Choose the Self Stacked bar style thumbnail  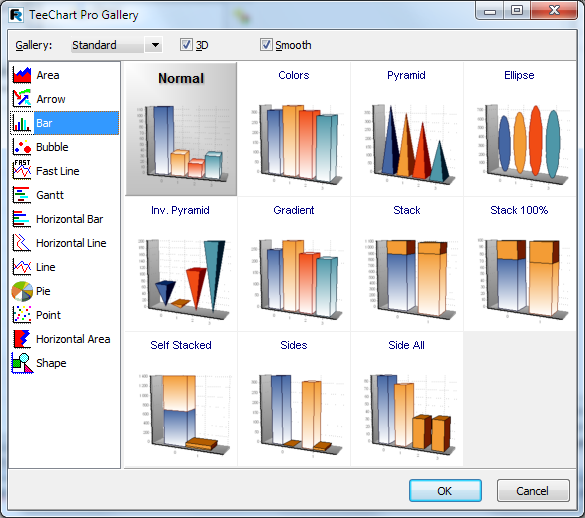click(x=181, y=399)
